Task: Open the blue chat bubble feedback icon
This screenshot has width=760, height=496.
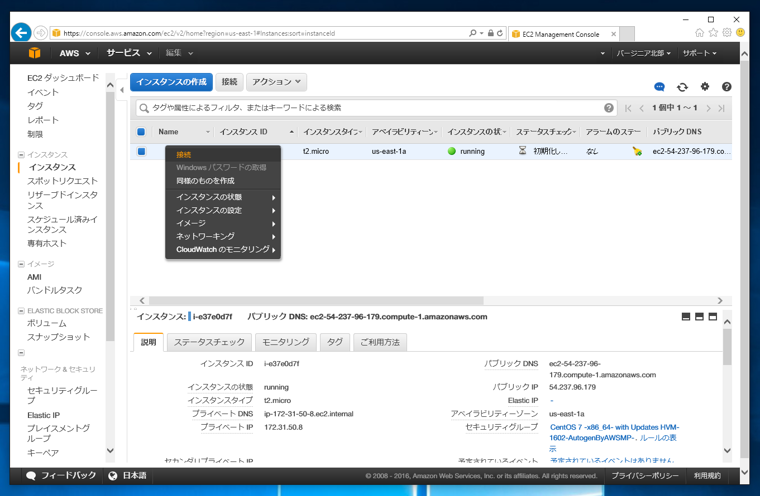Action: coord(659,87)
